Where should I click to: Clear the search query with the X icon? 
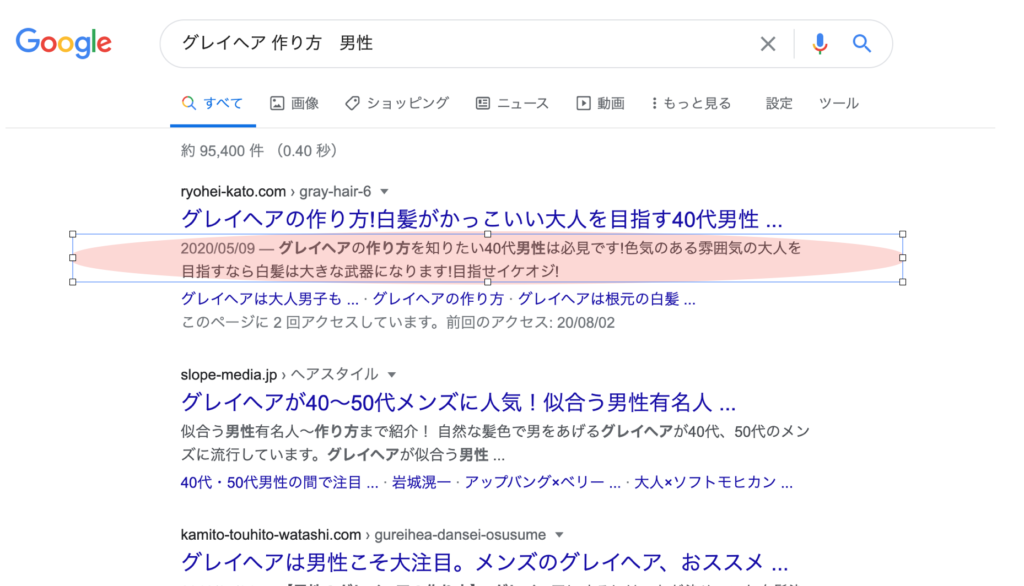(768, 44)
